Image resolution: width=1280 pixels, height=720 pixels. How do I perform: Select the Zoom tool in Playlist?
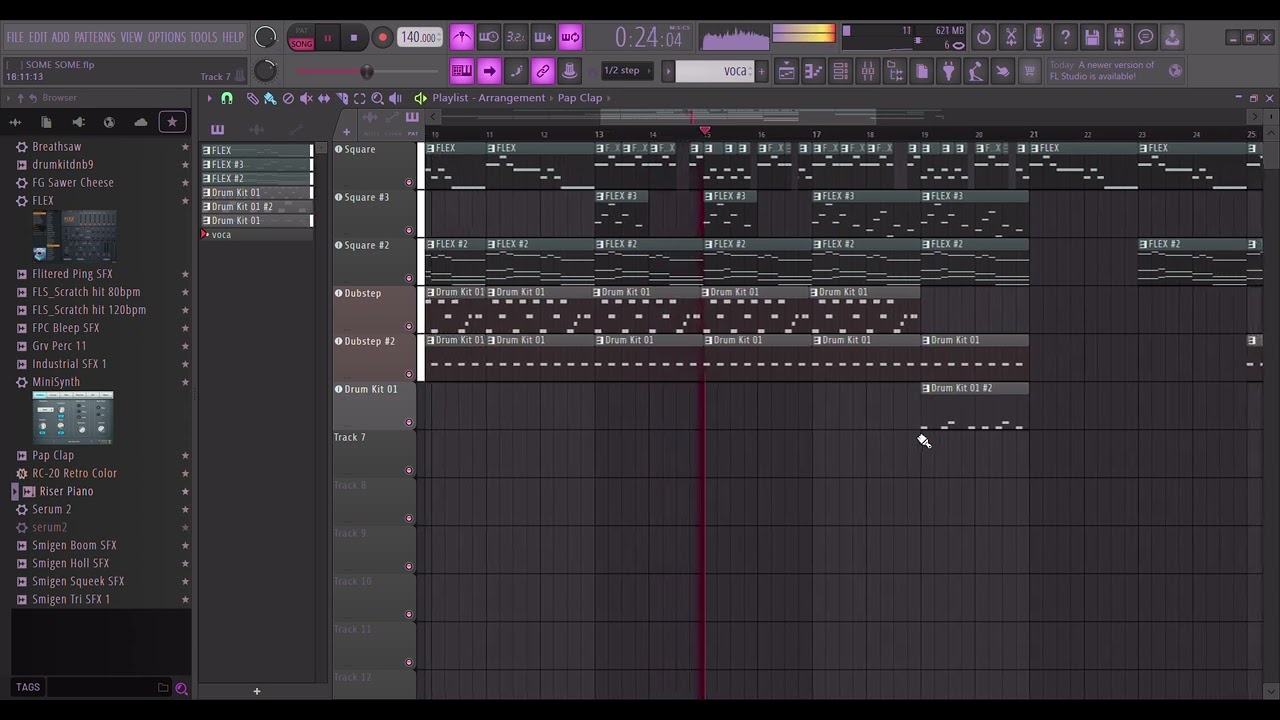378,98
